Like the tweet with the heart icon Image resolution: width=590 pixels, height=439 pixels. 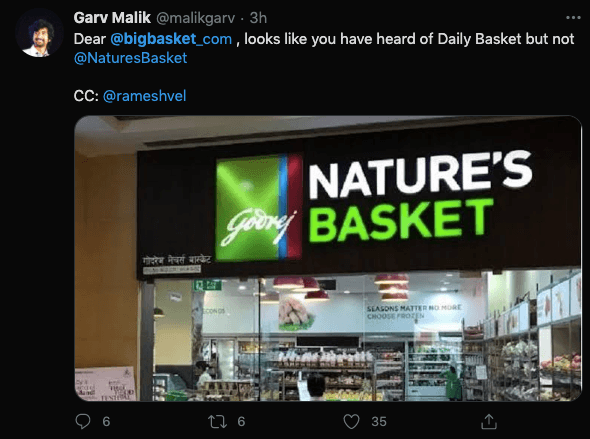[x=351, y=421]
